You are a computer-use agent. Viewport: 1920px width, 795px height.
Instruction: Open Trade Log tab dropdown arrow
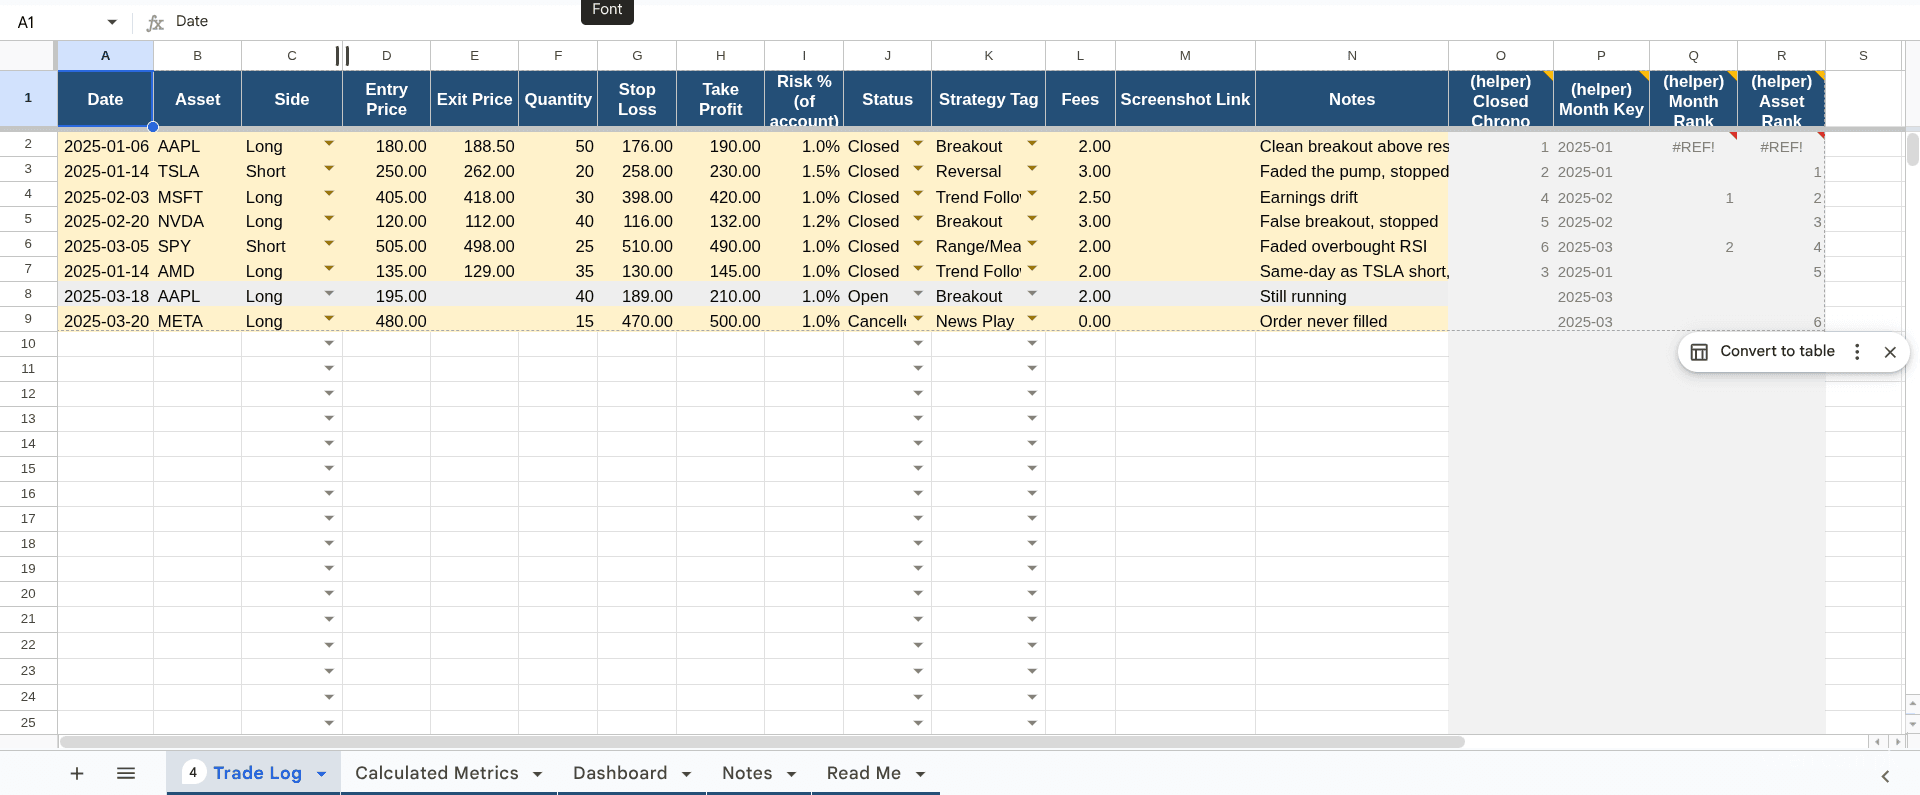(x=322, y=774)
